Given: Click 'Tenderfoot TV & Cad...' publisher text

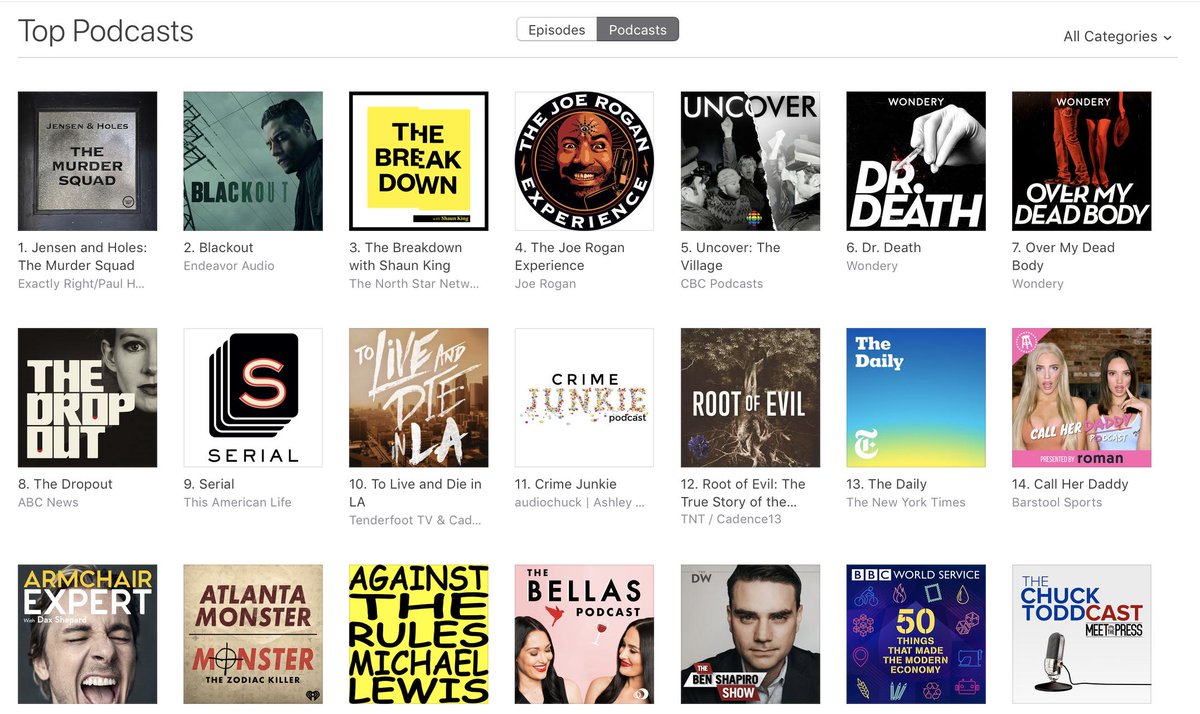Looking at the screenshot, I should point(415,520).
